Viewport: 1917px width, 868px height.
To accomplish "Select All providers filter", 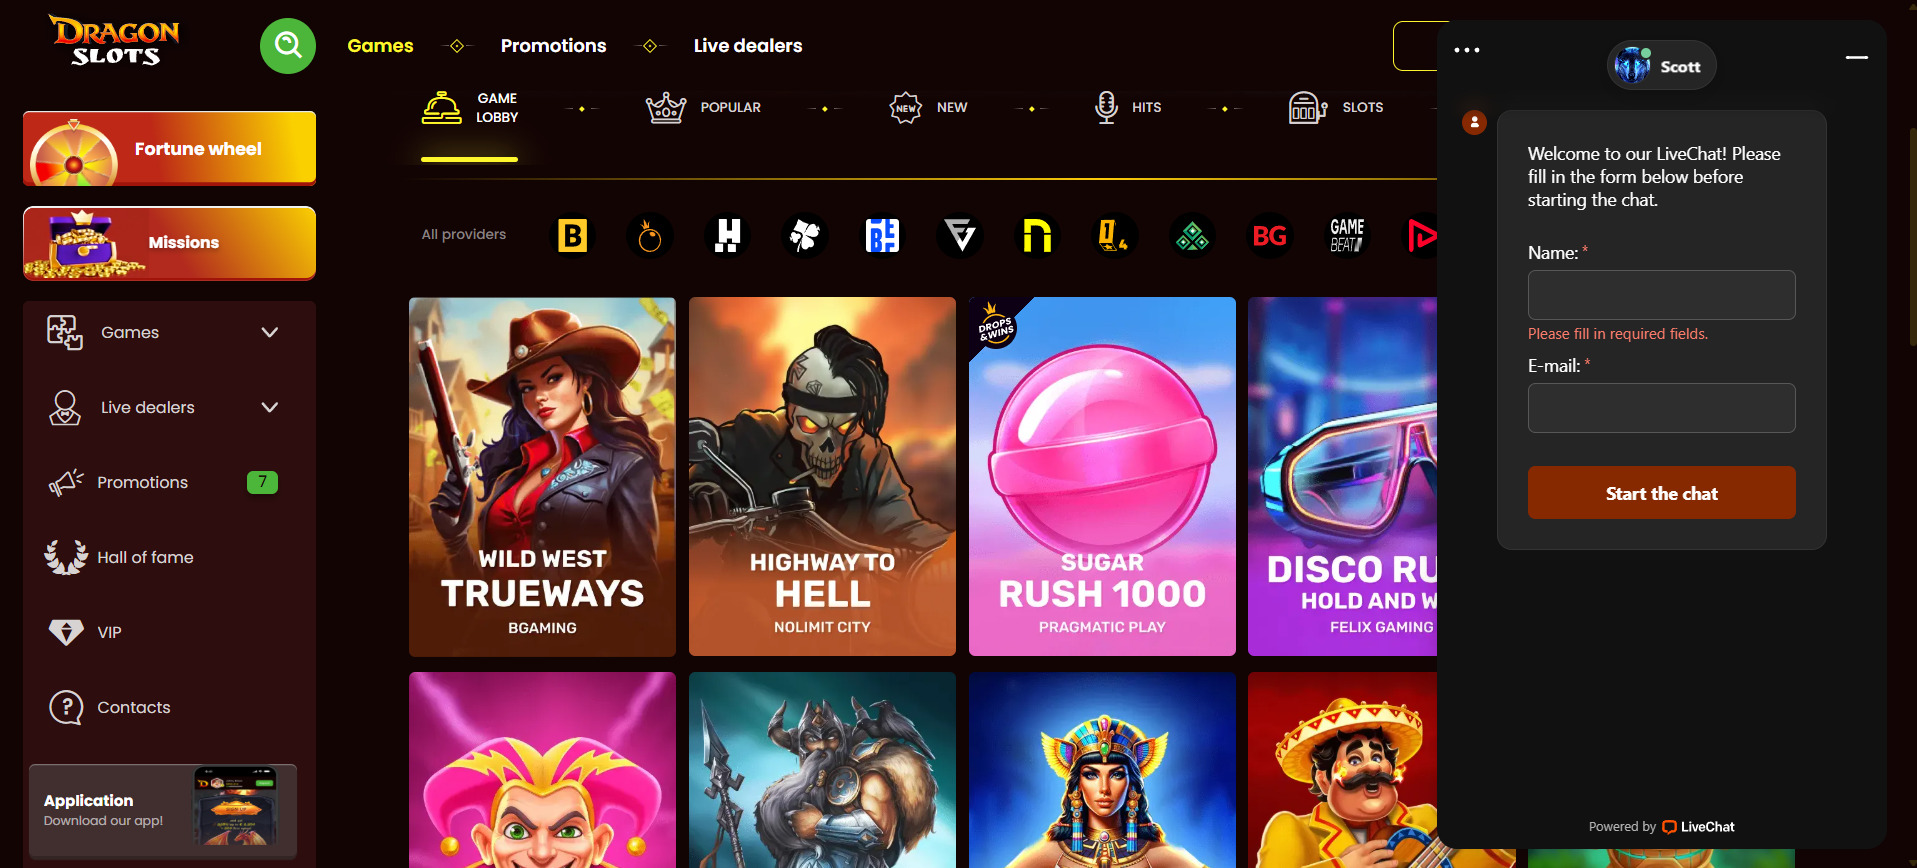I will pyautogui.click(x=464, y=234).
